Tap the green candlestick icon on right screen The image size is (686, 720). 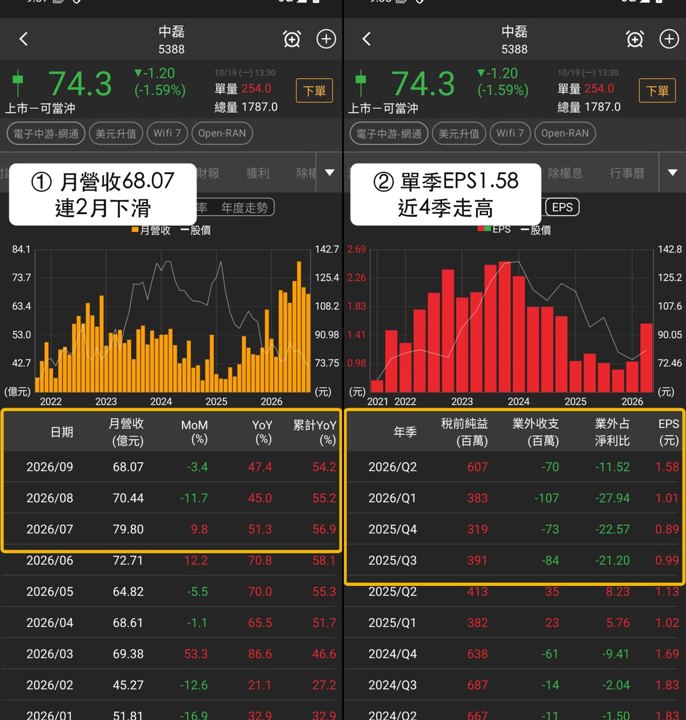361,83
